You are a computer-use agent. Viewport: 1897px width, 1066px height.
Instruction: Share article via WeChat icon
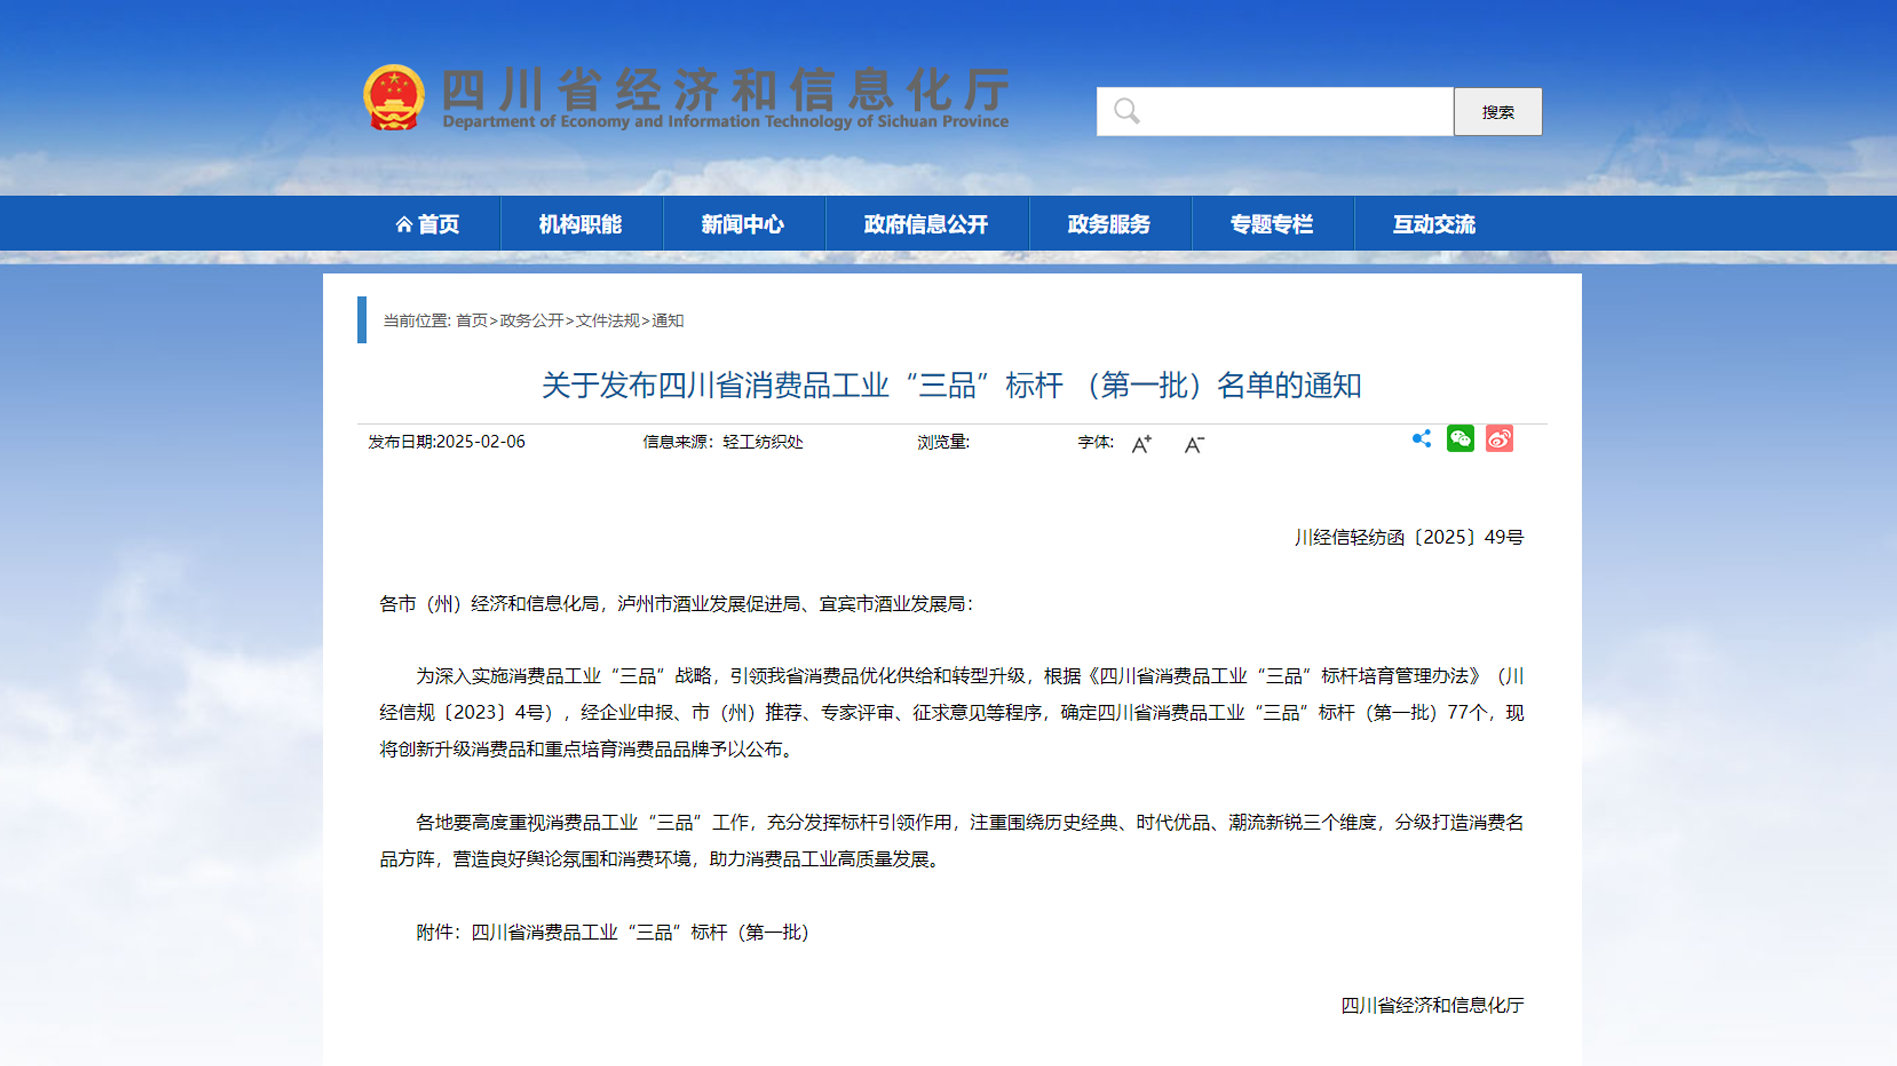[1460, 439]
